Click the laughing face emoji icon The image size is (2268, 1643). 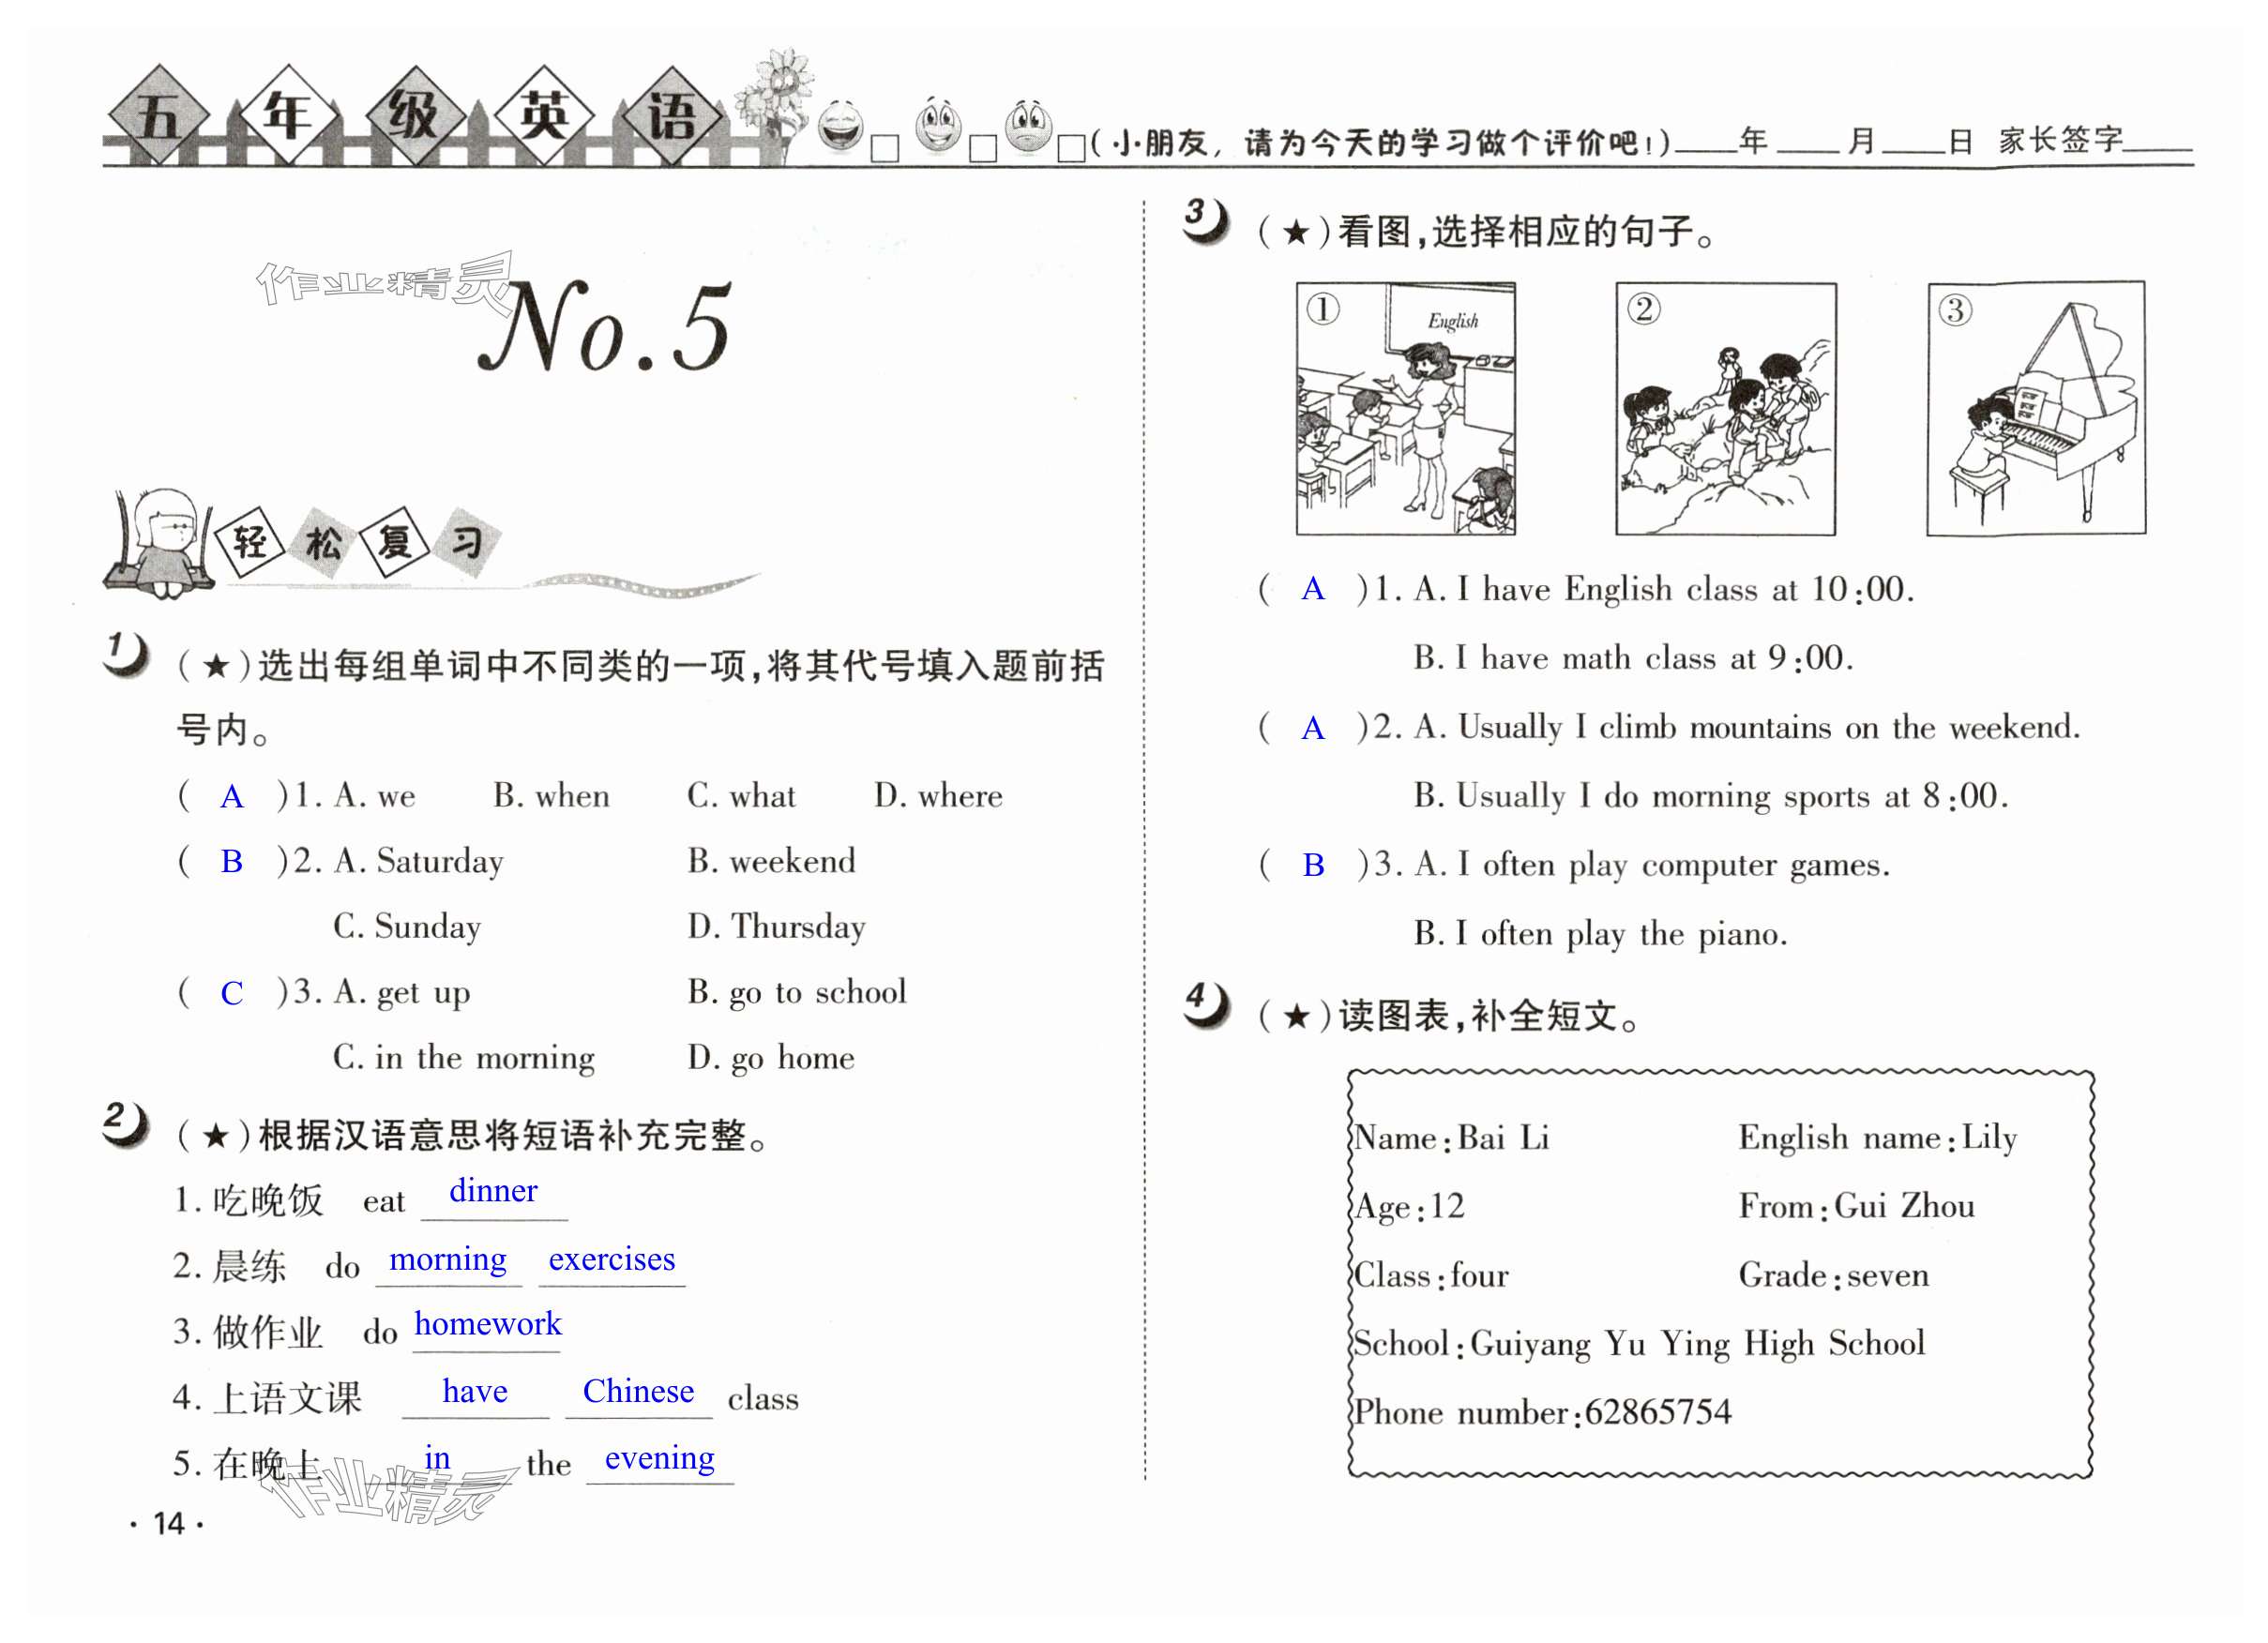coord(840,127)
